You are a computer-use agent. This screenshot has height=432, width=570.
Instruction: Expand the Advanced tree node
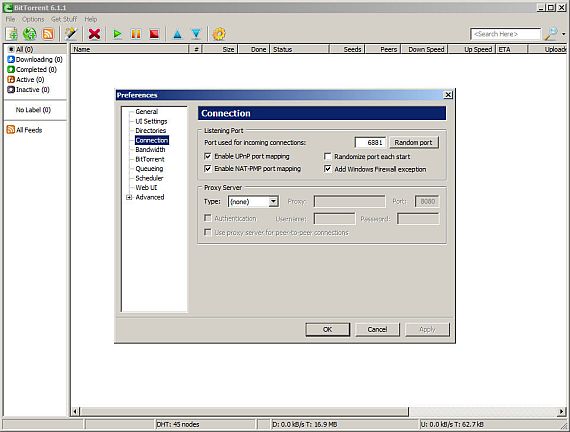click(129, 197)
